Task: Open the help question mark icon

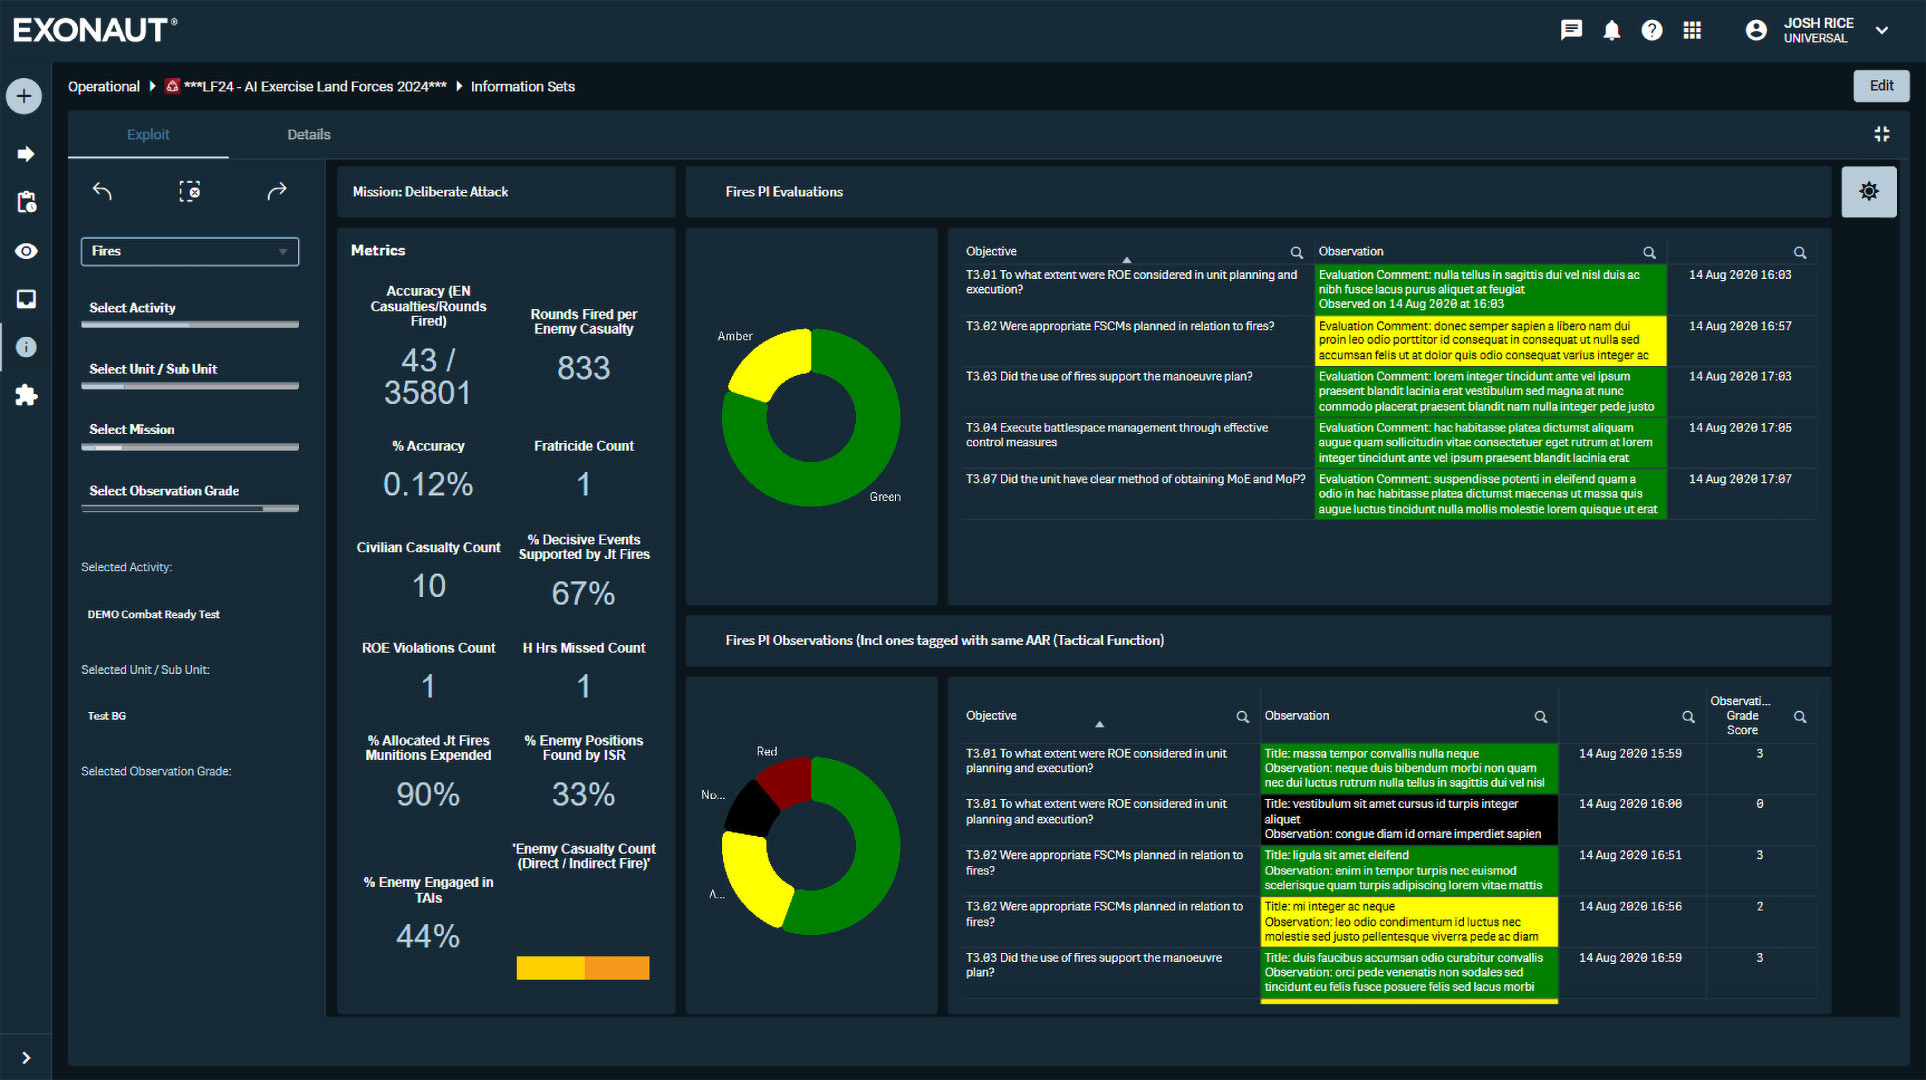Action: [x=1652, y=30]
